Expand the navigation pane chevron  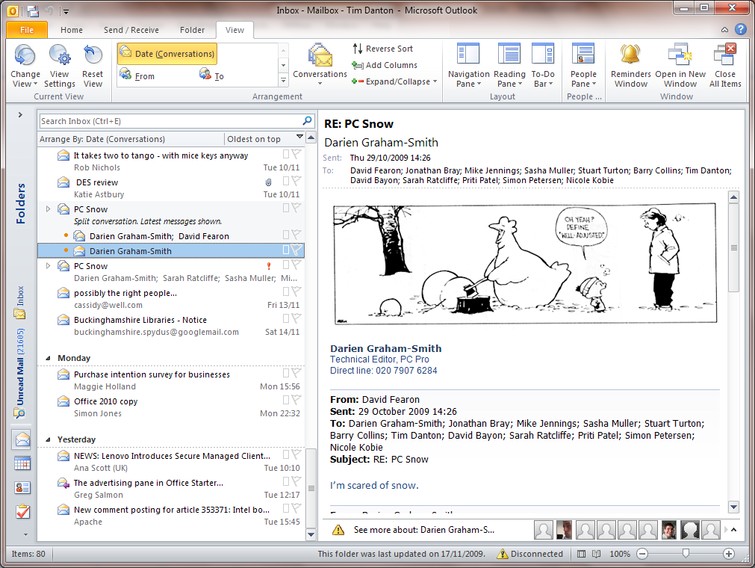(20, 115)
